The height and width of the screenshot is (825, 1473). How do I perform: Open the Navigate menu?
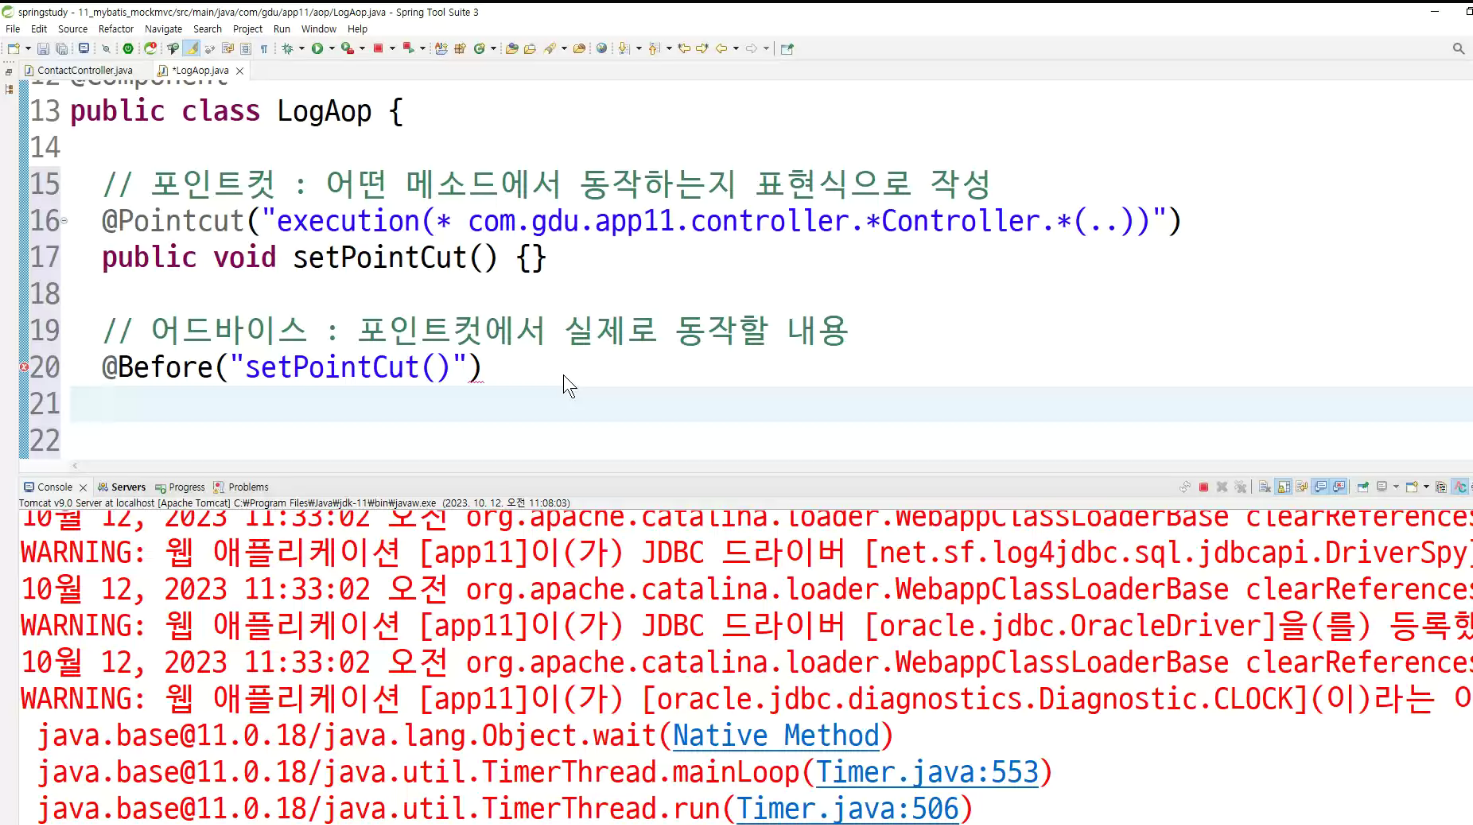click(164, 29)
